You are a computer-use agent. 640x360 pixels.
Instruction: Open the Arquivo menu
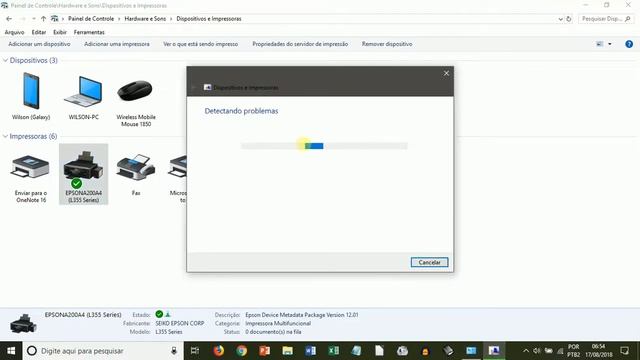point(14,32)
